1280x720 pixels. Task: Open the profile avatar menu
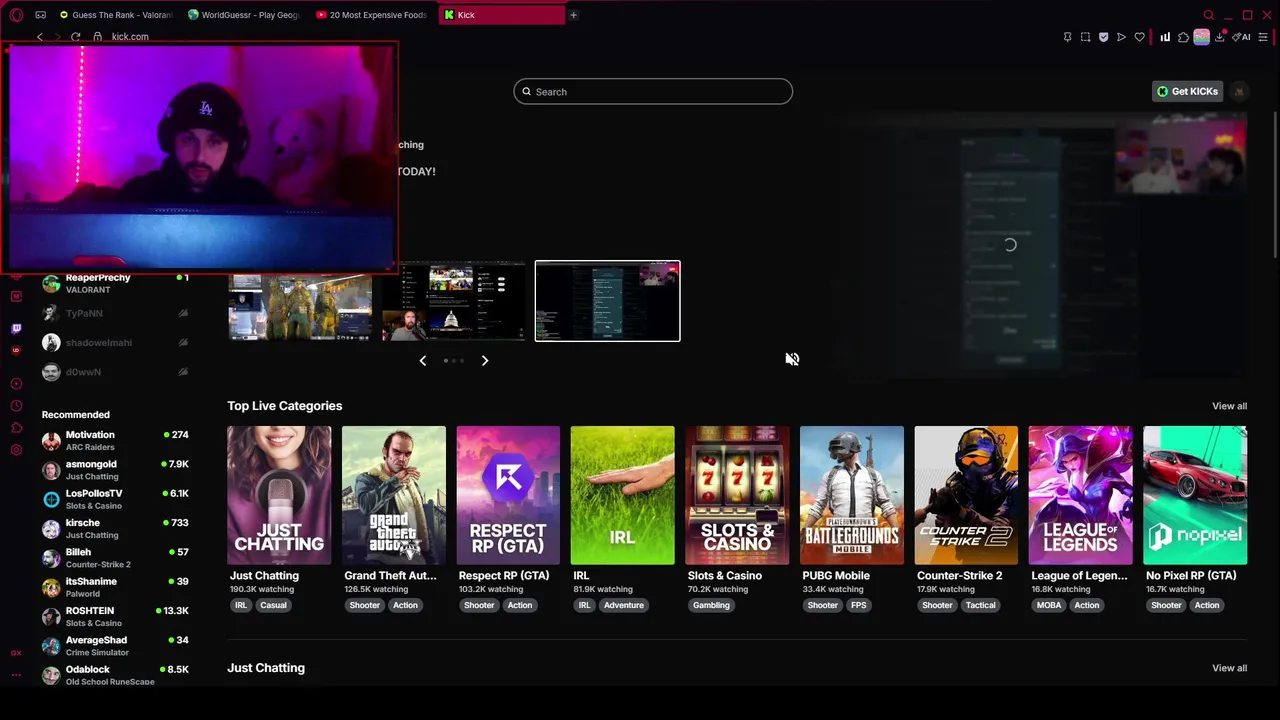pyautogui.click(x=1239, y=91)
